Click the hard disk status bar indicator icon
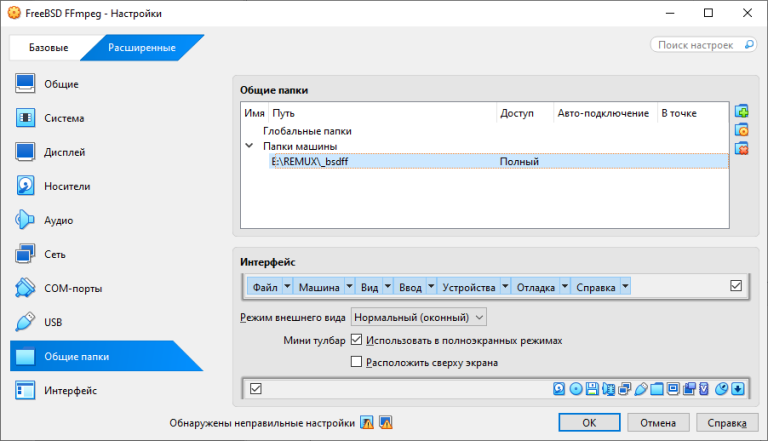Screen dimensions: 768x441 (x=559, y=389)
